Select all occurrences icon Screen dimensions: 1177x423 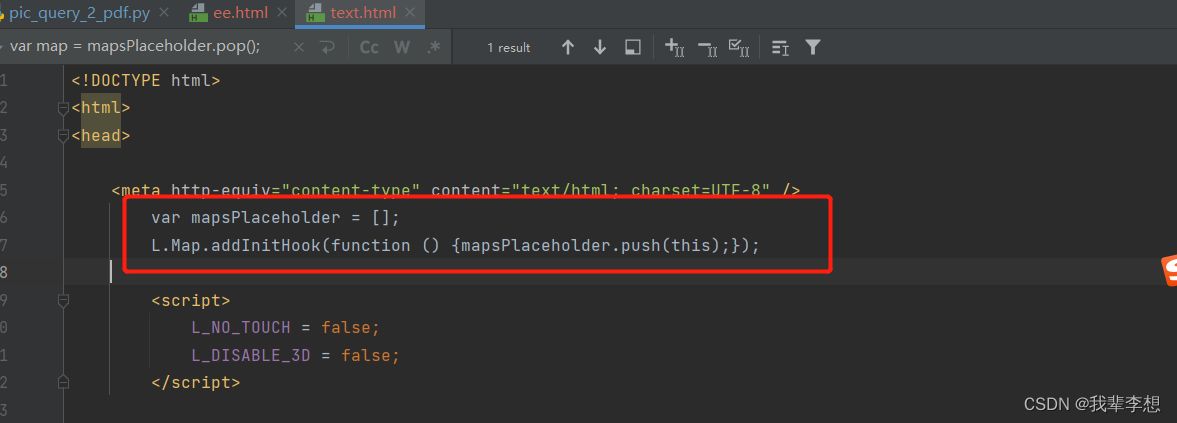tap(739, 47)
